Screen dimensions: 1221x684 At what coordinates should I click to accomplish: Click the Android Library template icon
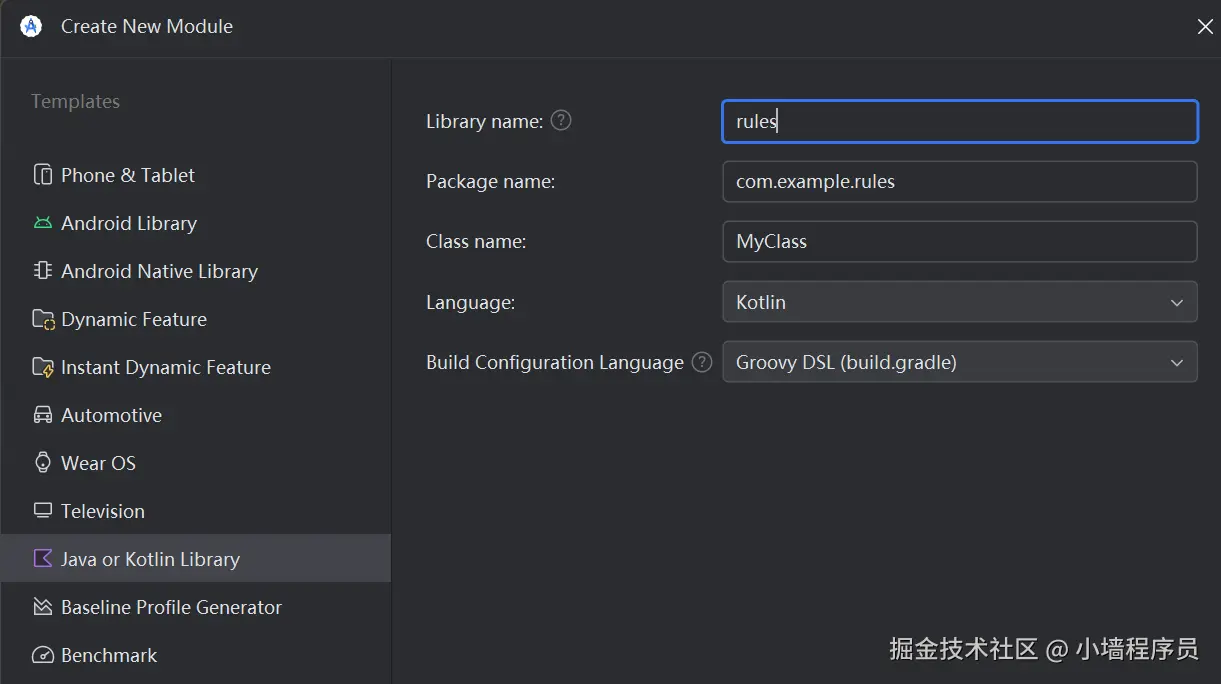43,223
